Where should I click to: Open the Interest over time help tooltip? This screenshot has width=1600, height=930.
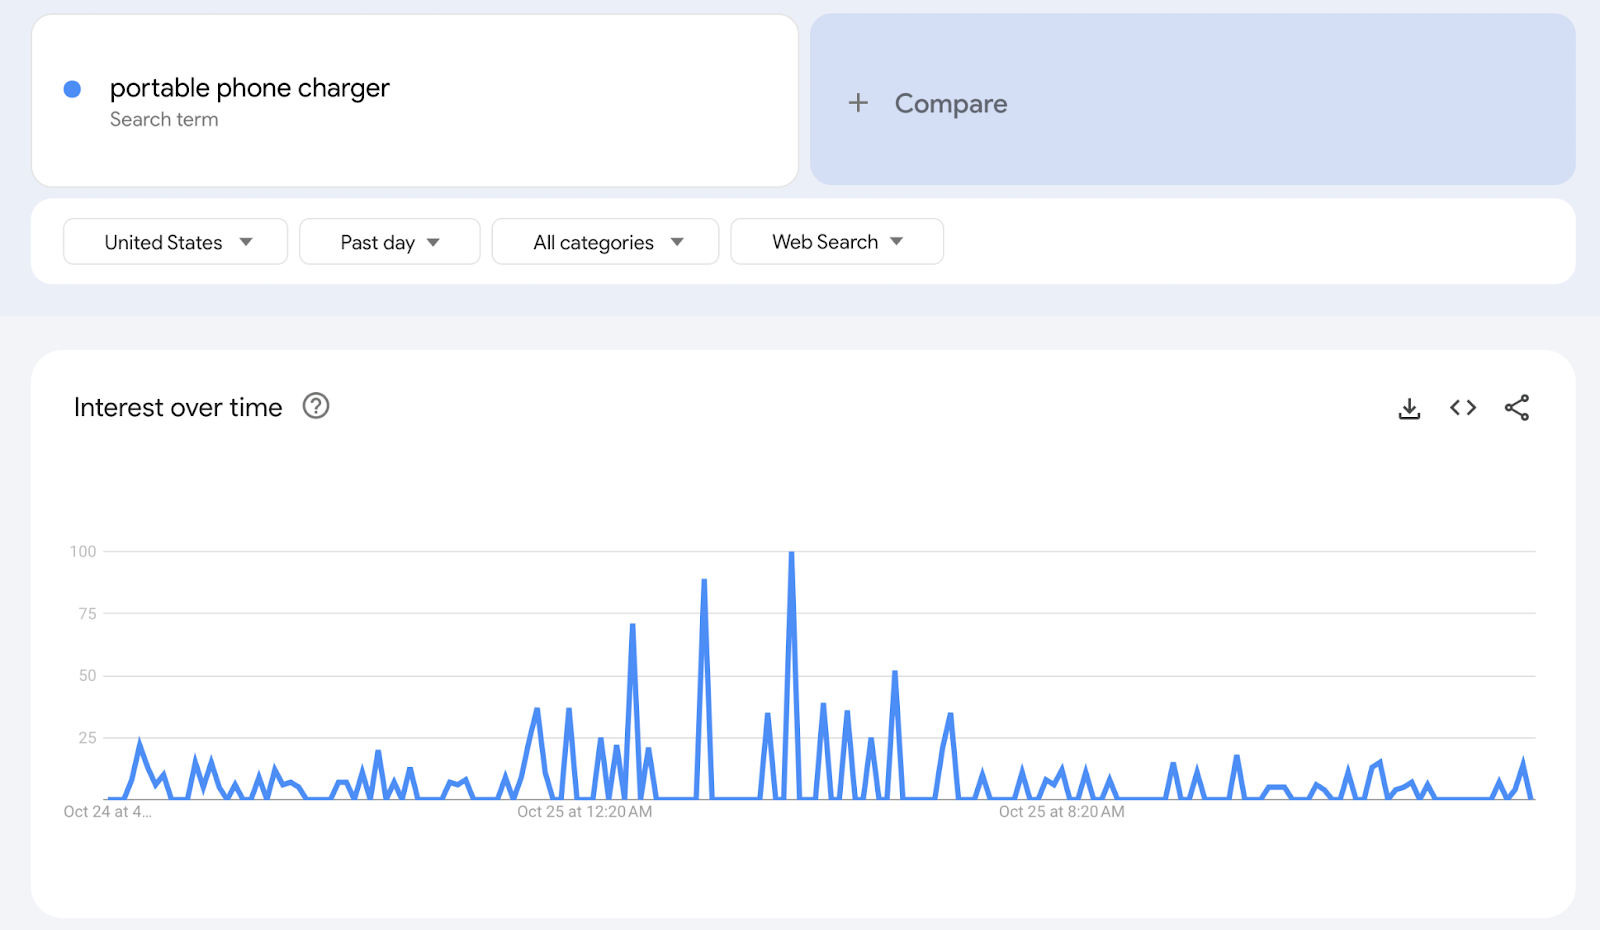point(315,406)
